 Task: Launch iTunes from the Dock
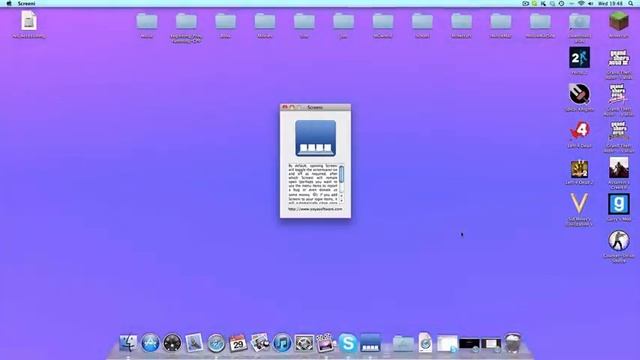coord(282,343)
